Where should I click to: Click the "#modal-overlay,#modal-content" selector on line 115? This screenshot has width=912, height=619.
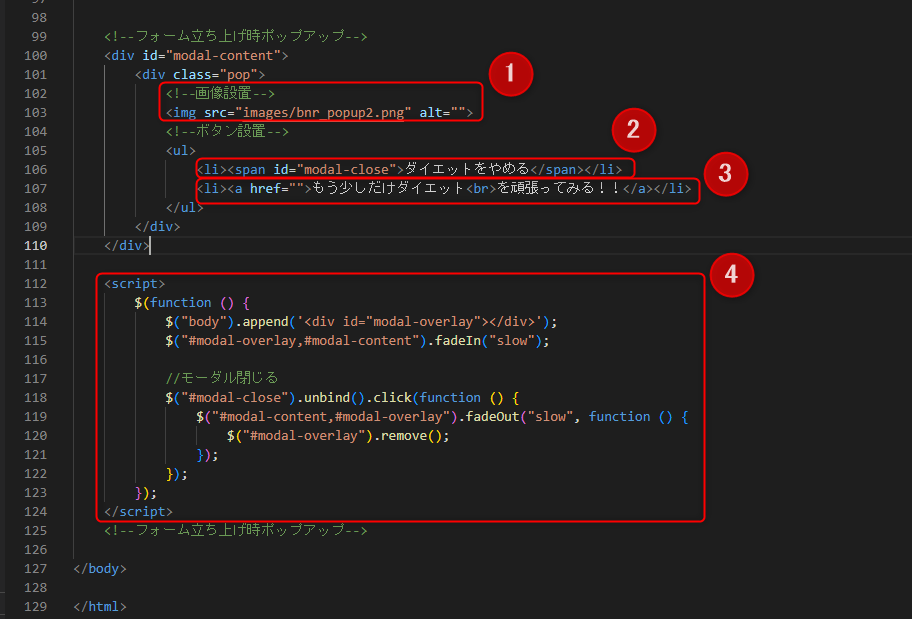pyautogui.click(x=300, y=340)
